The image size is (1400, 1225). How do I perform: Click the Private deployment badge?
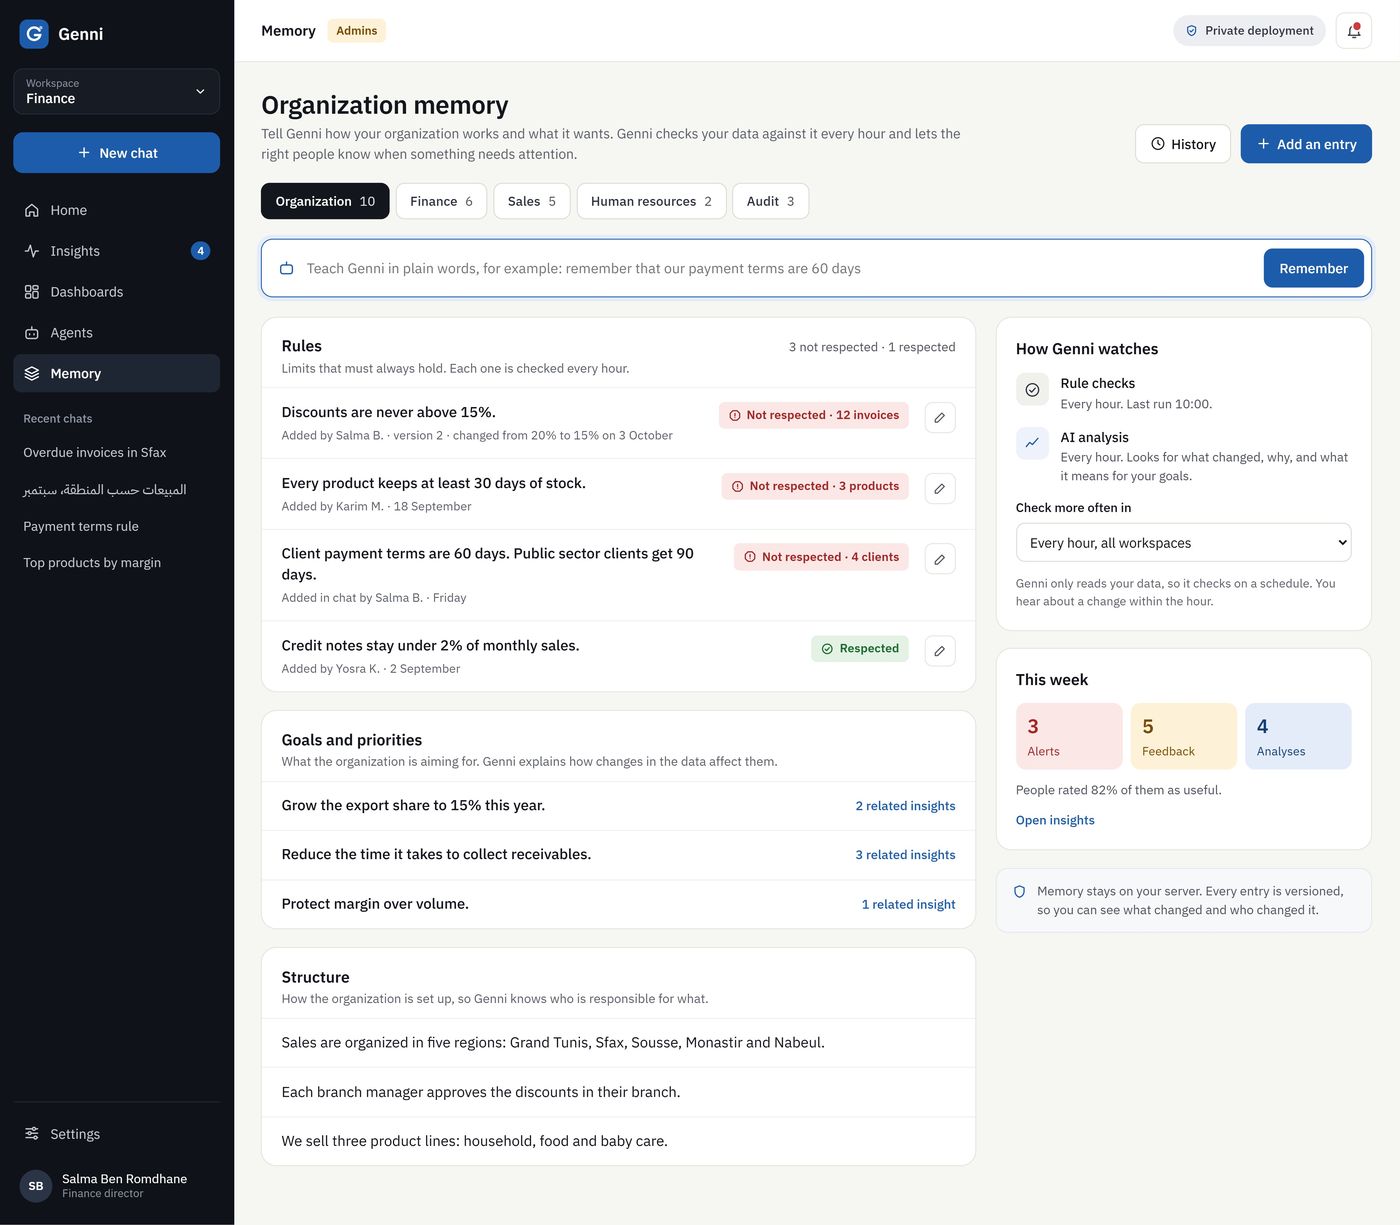coord(1249,31)
